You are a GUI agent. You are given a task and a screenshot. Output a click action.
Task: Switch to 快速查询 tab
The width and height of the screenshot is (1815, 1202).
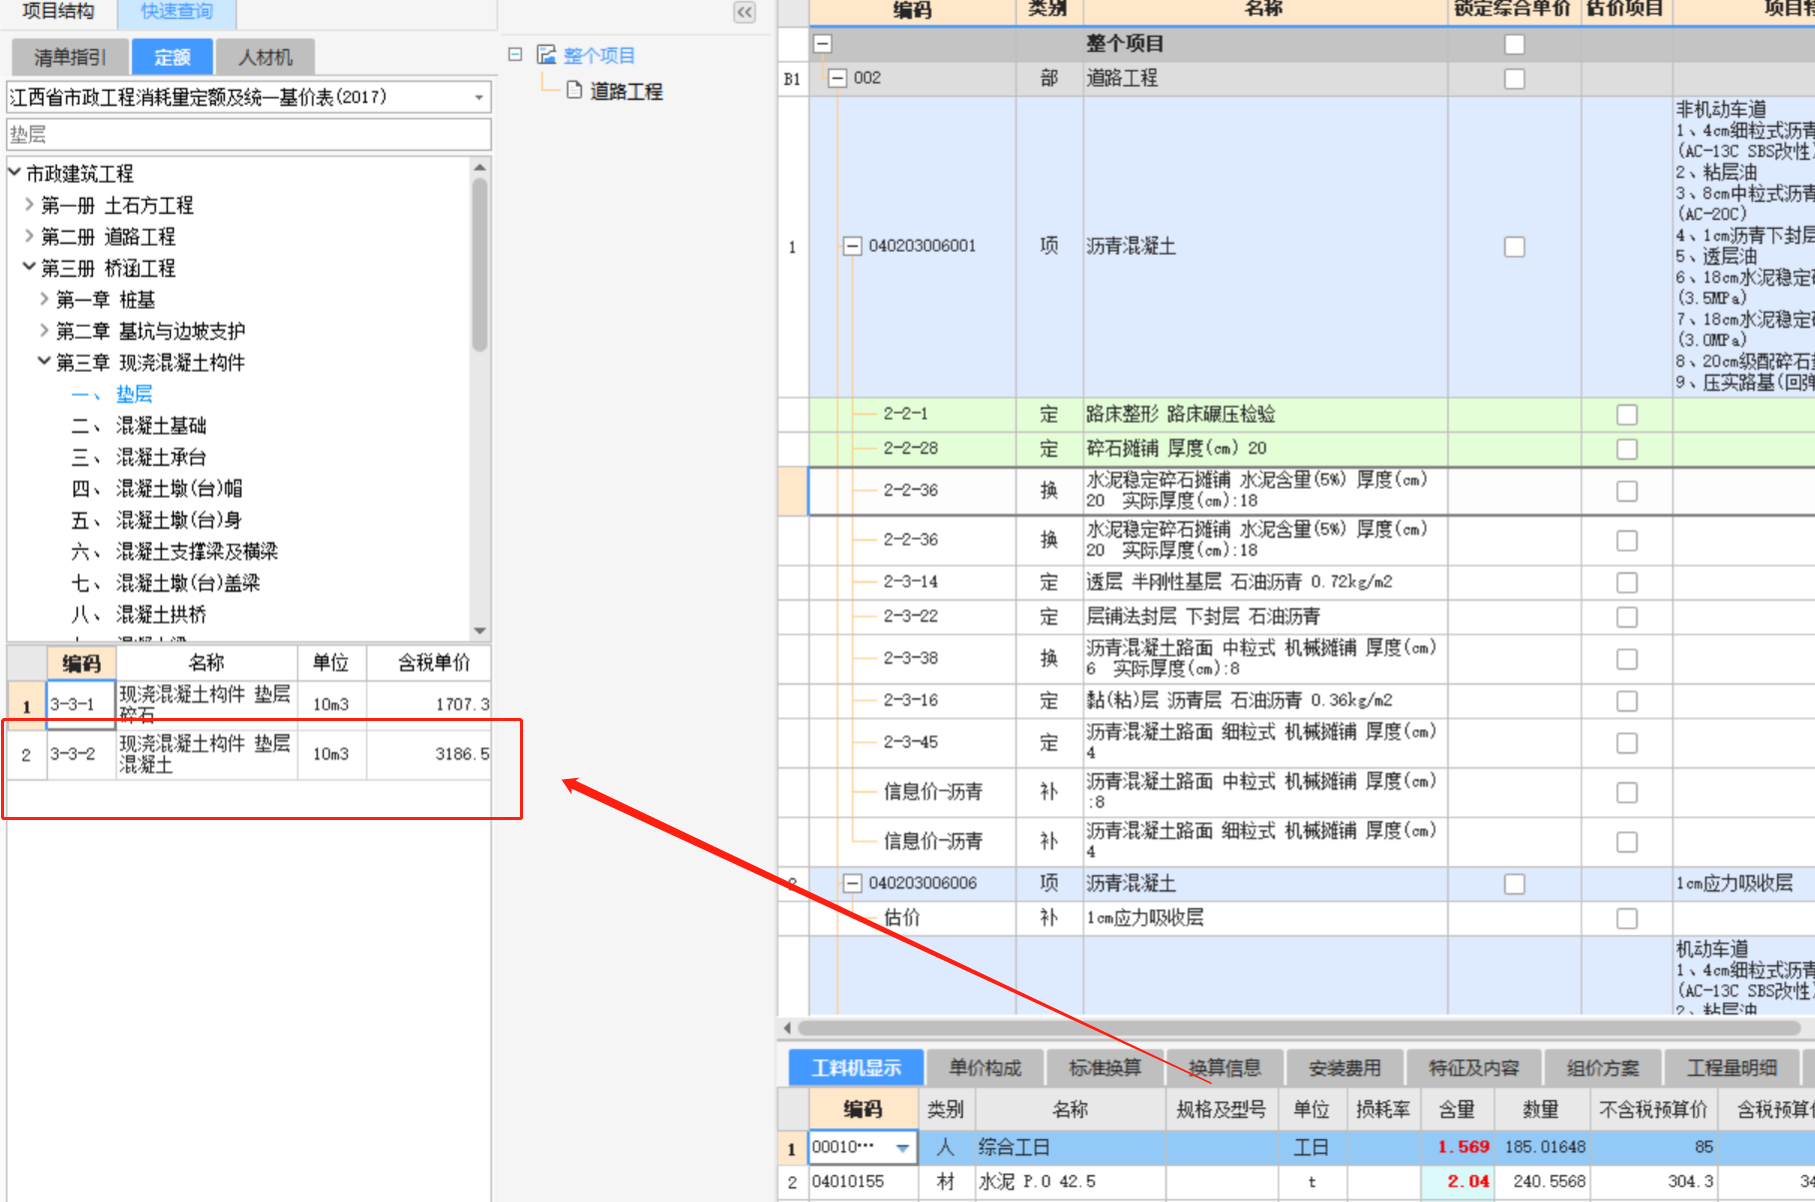point(177,12)
